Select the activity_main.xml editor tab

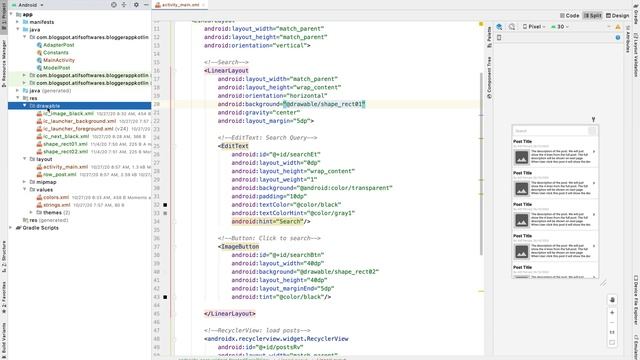pyautogui.click(x=180, y=5)
